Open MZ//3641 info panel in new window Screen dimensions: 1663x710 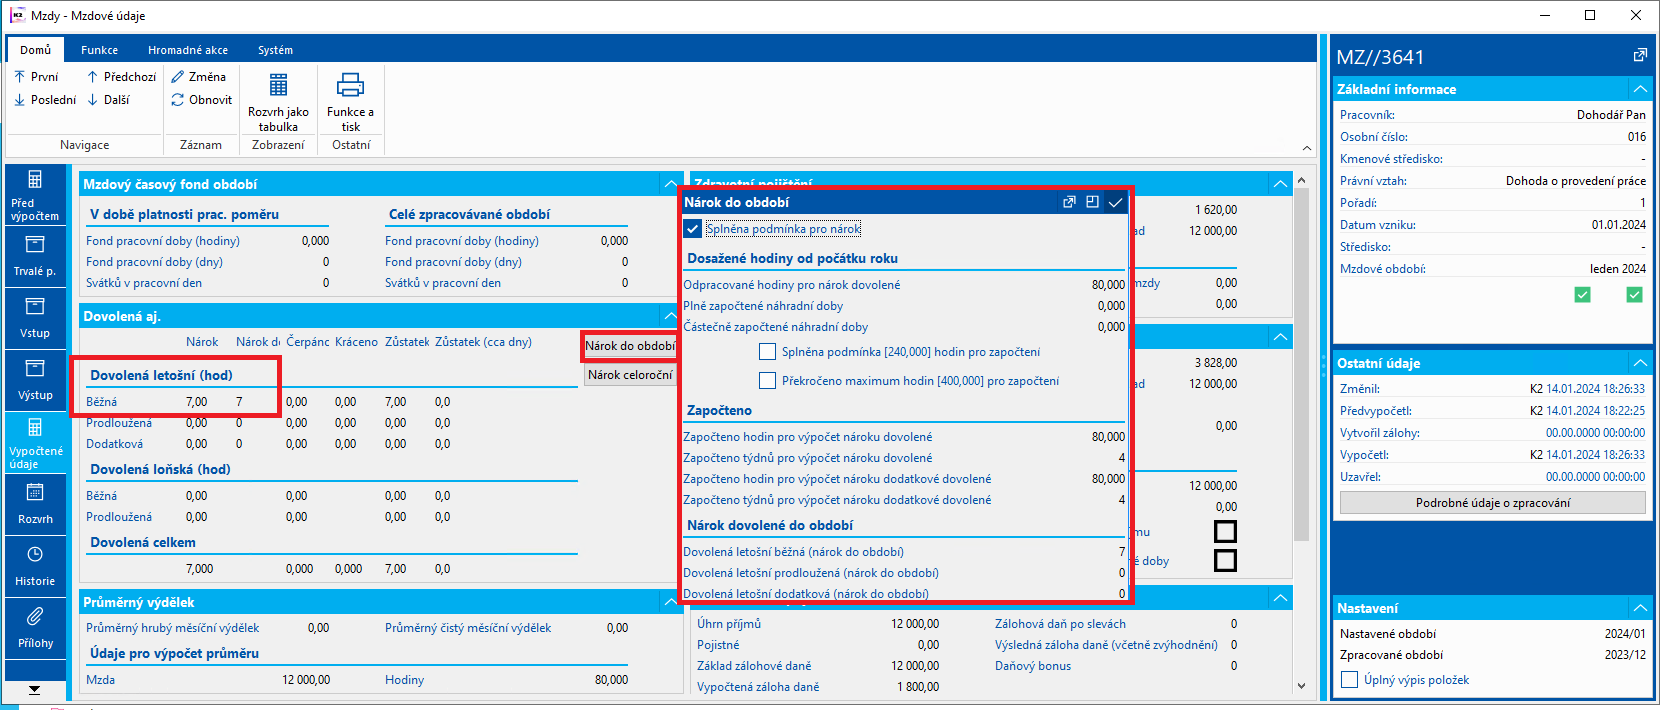pyautogui.click(x=1640, y=56)
